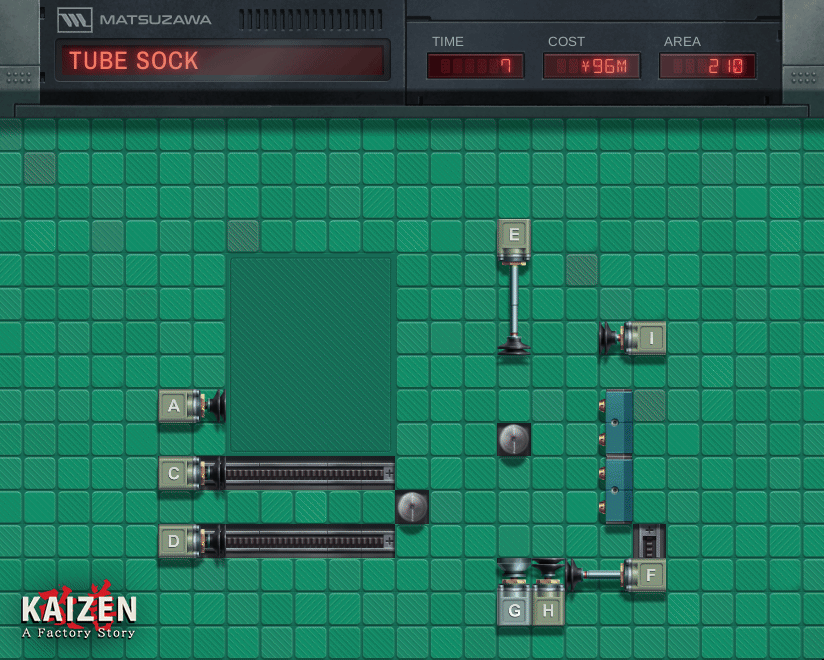Screen dimensions: 824x660
Task: Click the round riveter below arm E
Action: click(x=514, y=439)
